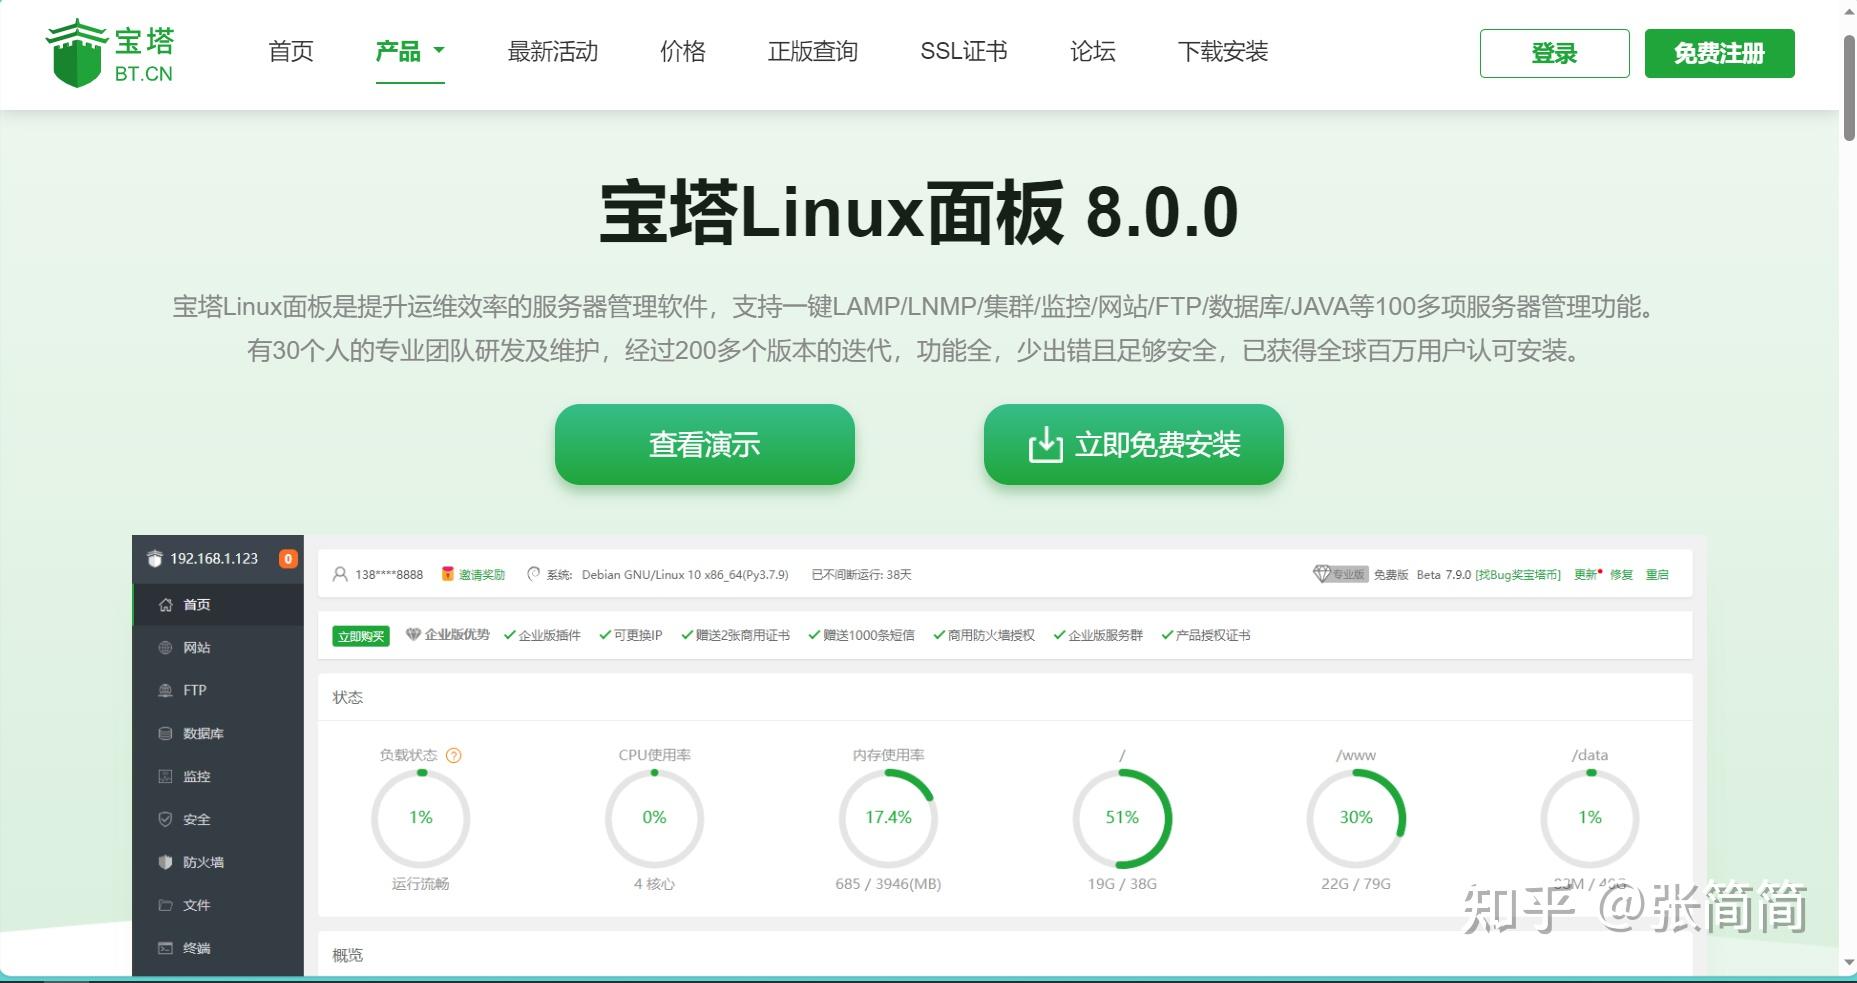1857x983 pixels.
Task: Click the /www disk 30% gauge
Action: 1356,818
